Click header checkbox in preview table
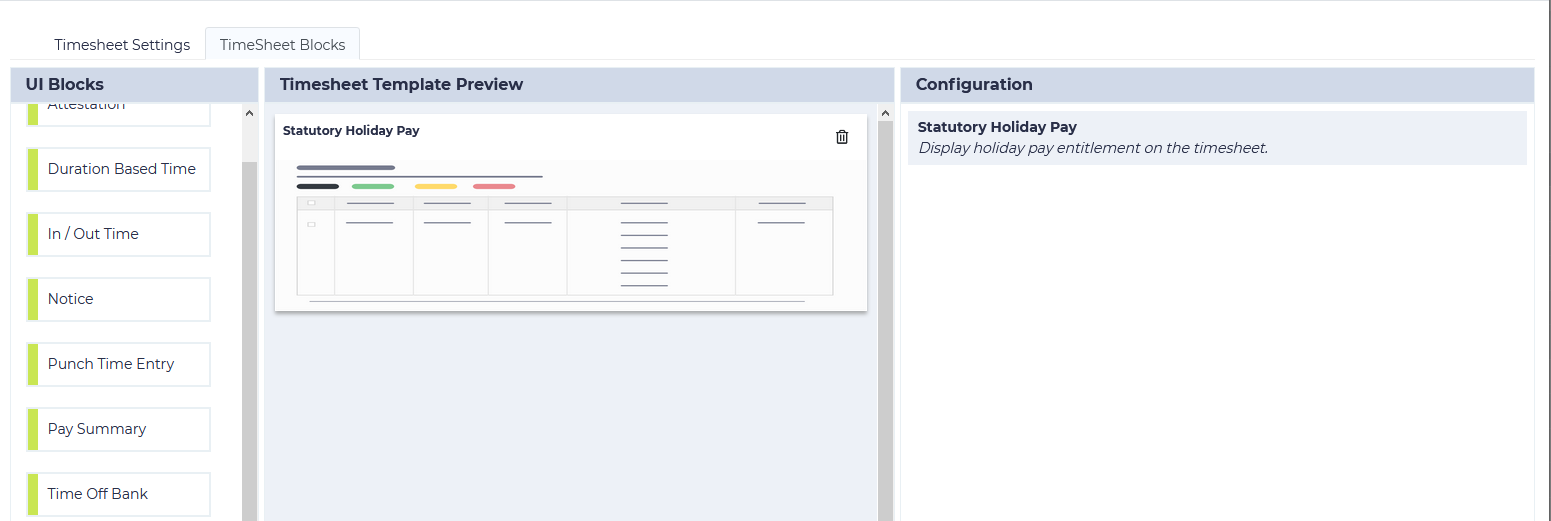The width and height of the screenshot is (1551, 521). click(x=311, y=203)
